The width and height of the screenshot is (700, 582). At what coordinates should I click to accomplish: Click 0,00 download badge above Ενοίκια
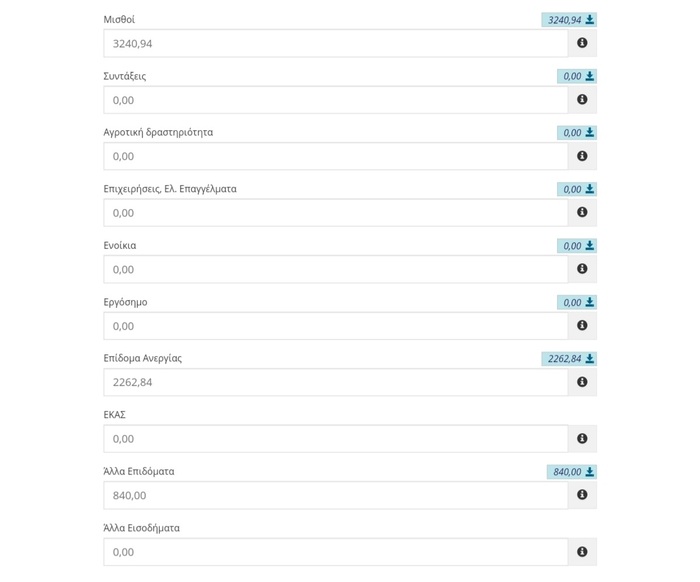tap(577, 246)
